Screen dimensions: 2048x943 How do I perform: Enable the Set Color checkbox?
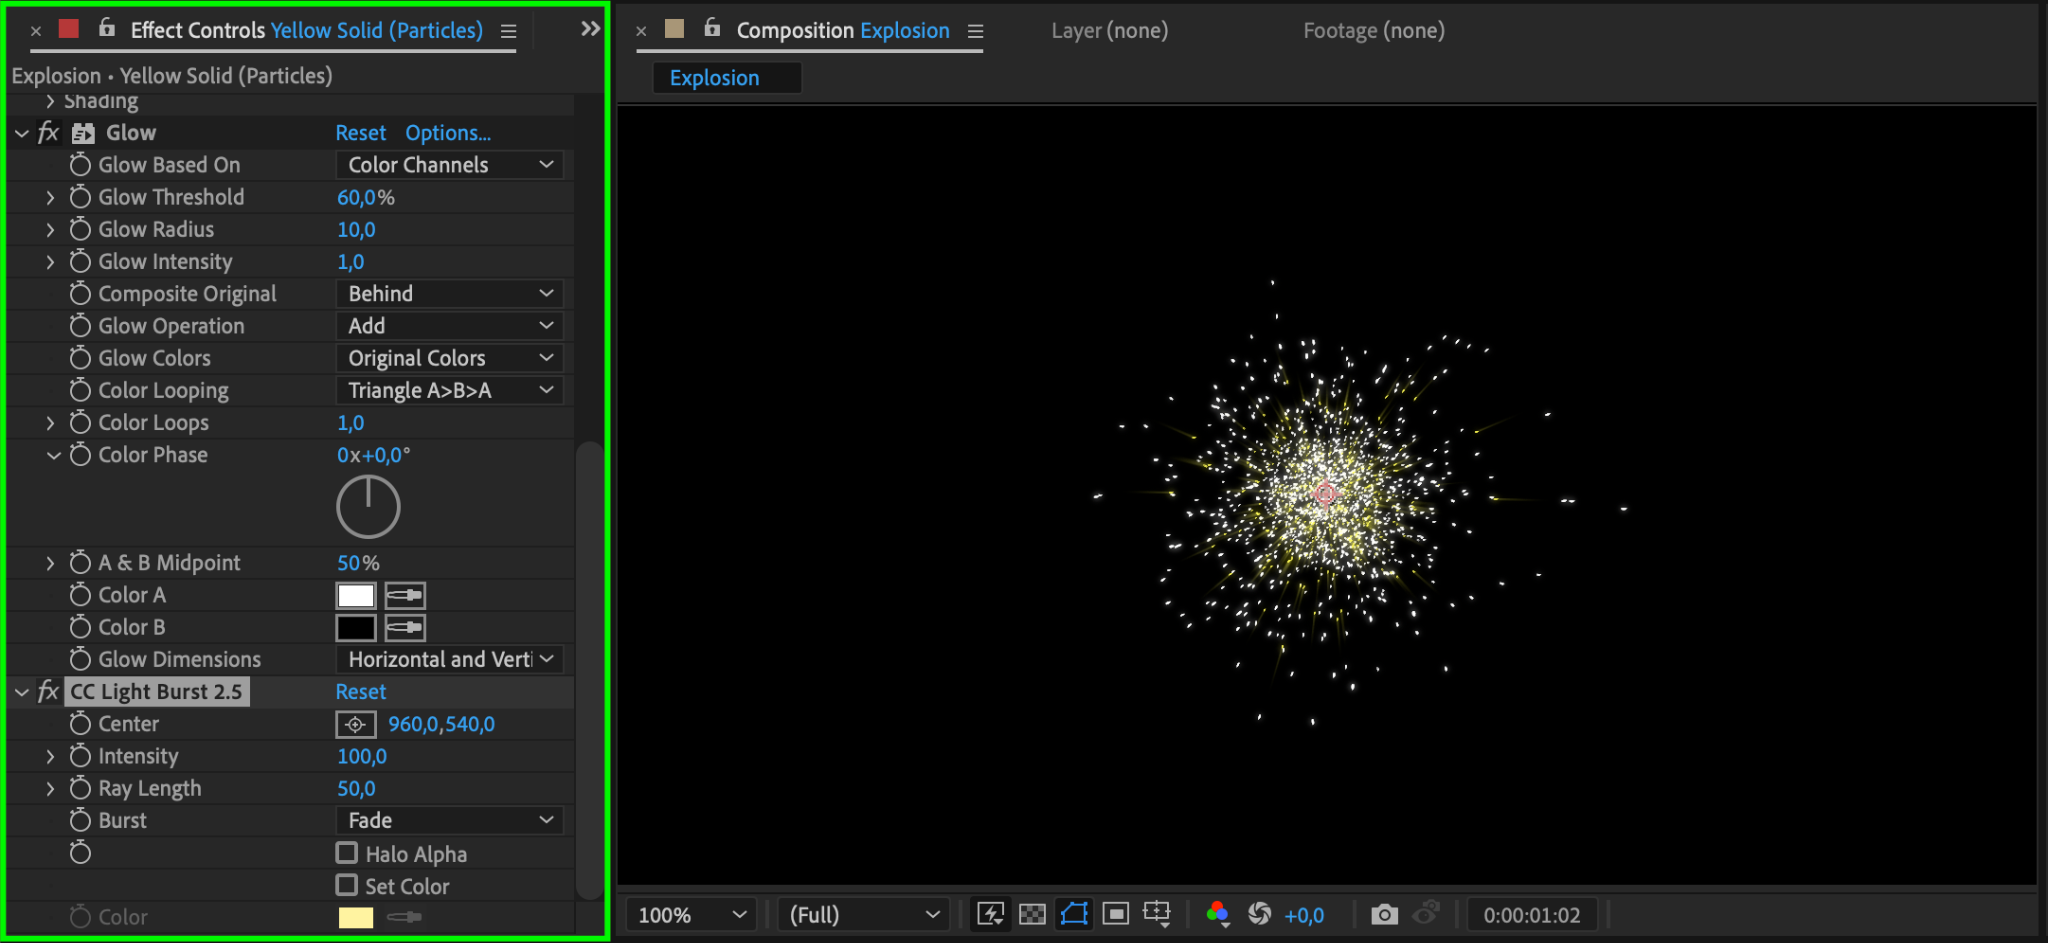tap(347, 885)
